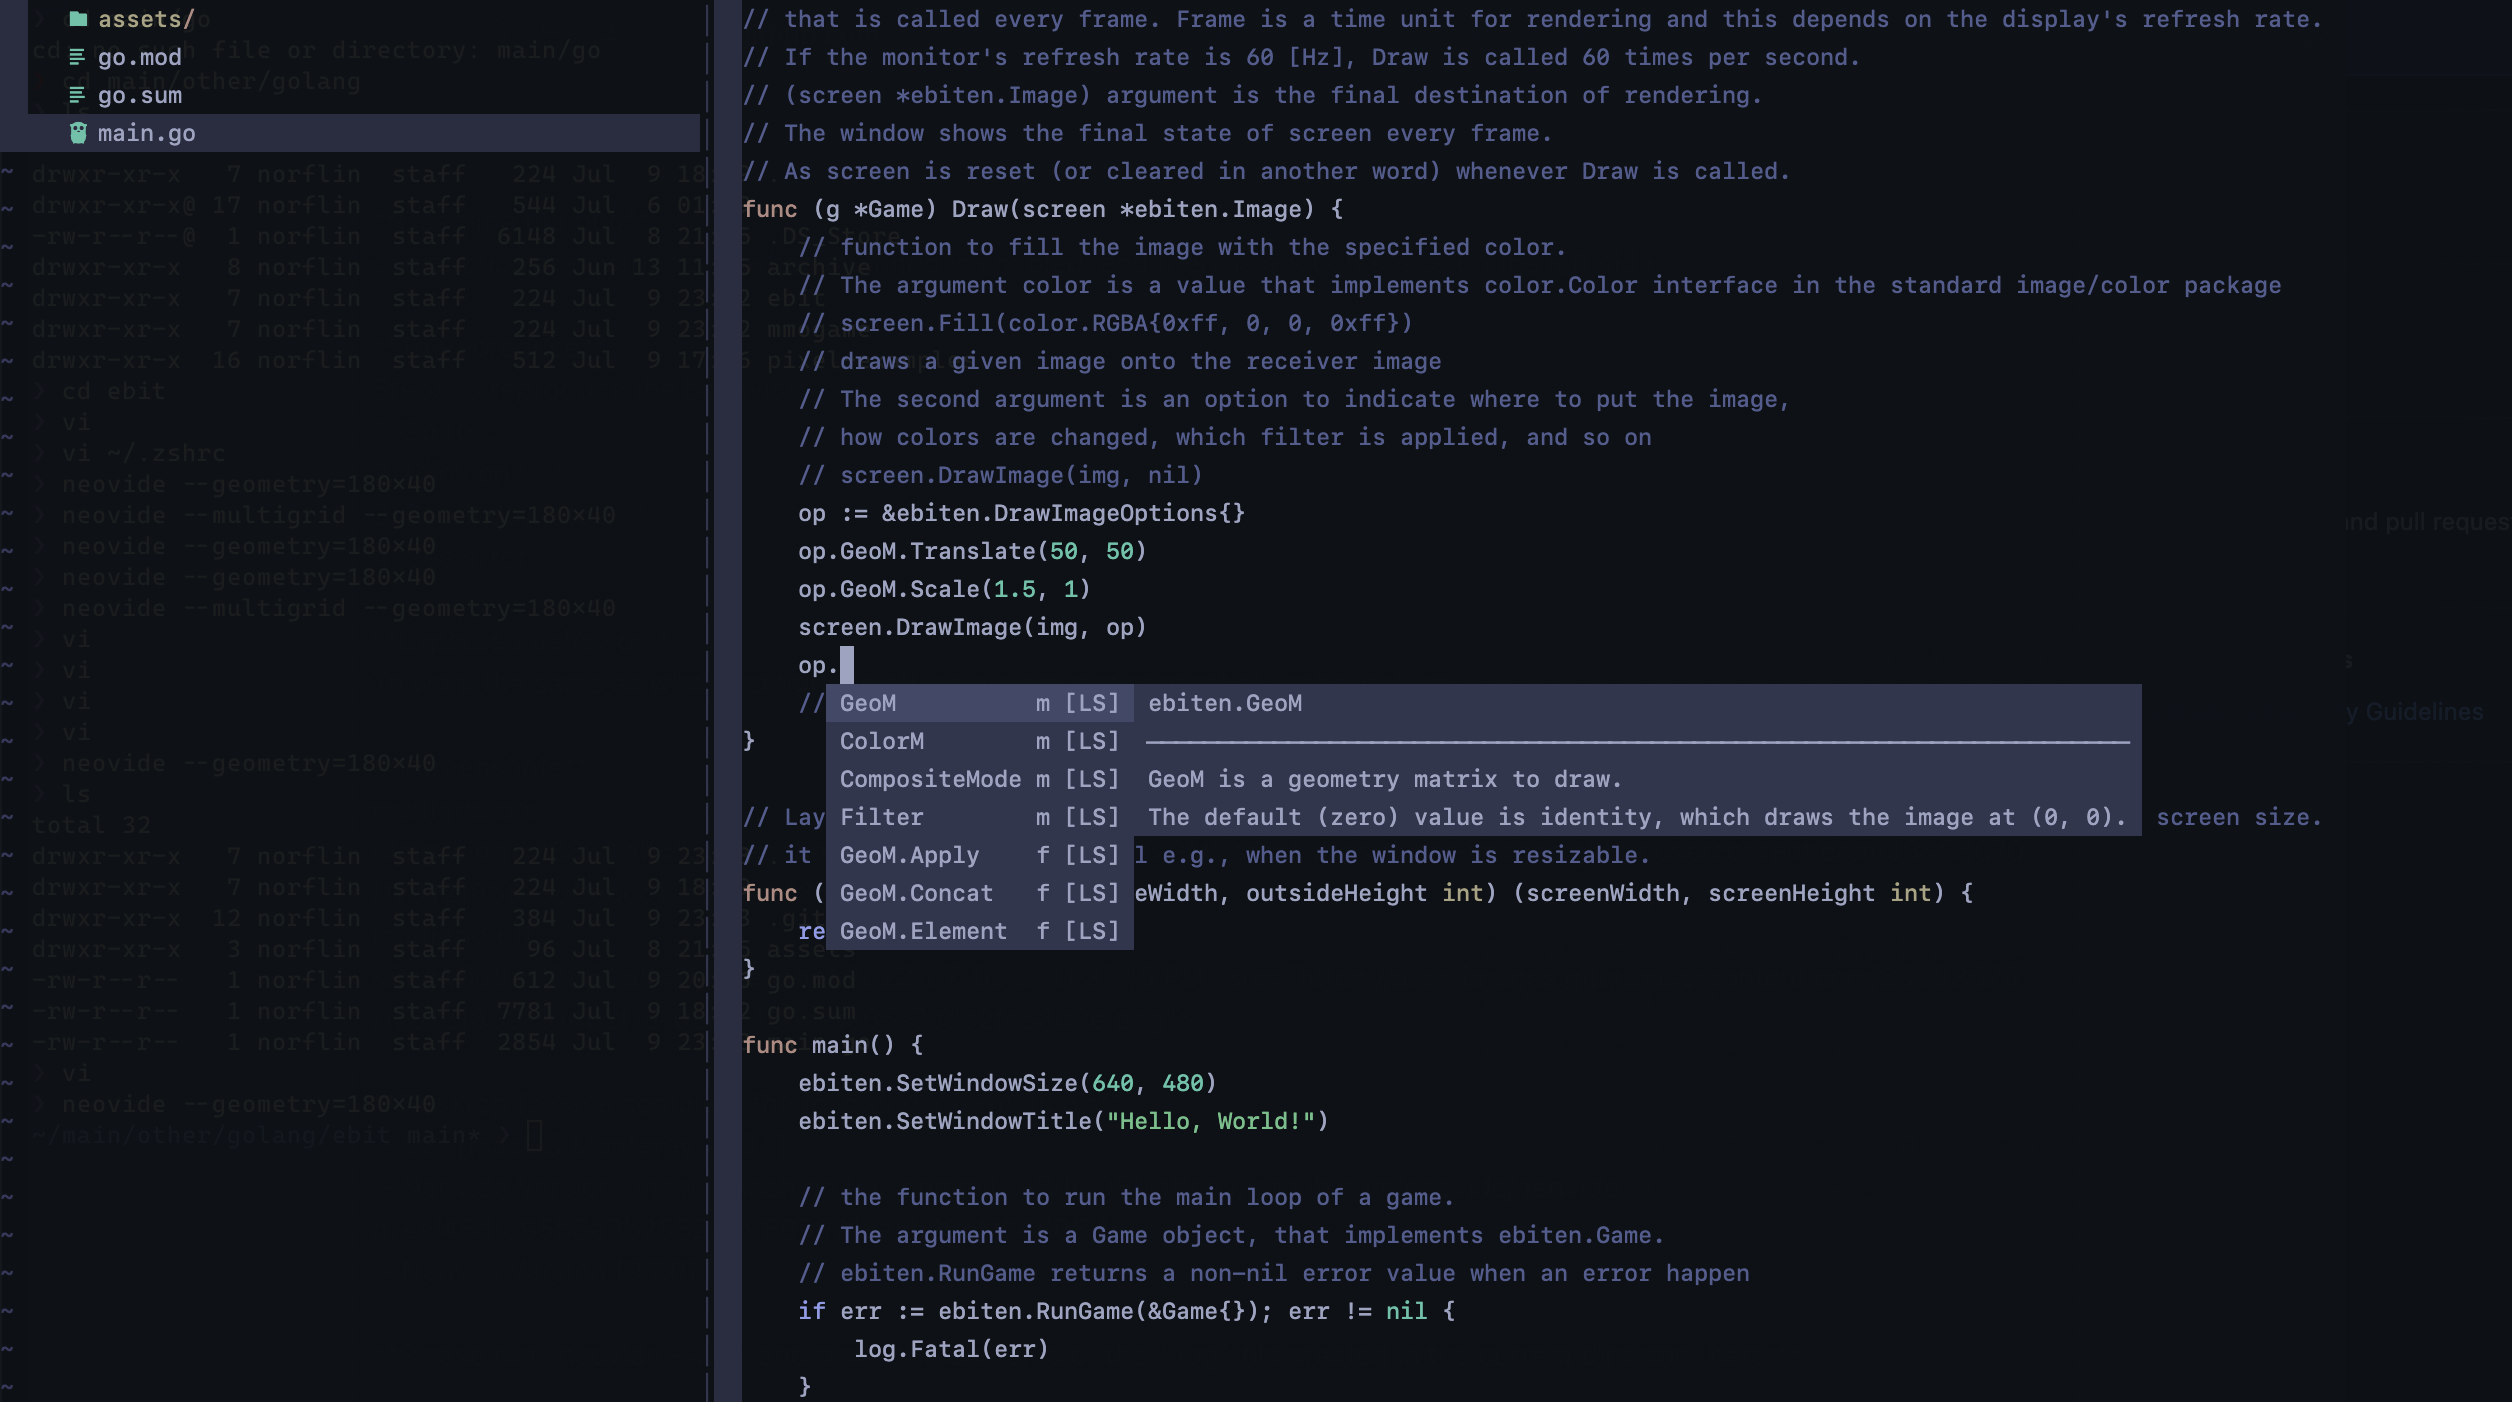Expand the GeoM.Apply completion entry
Image resolution: width=2512 pixels, height=1402 pixels.
909,855
